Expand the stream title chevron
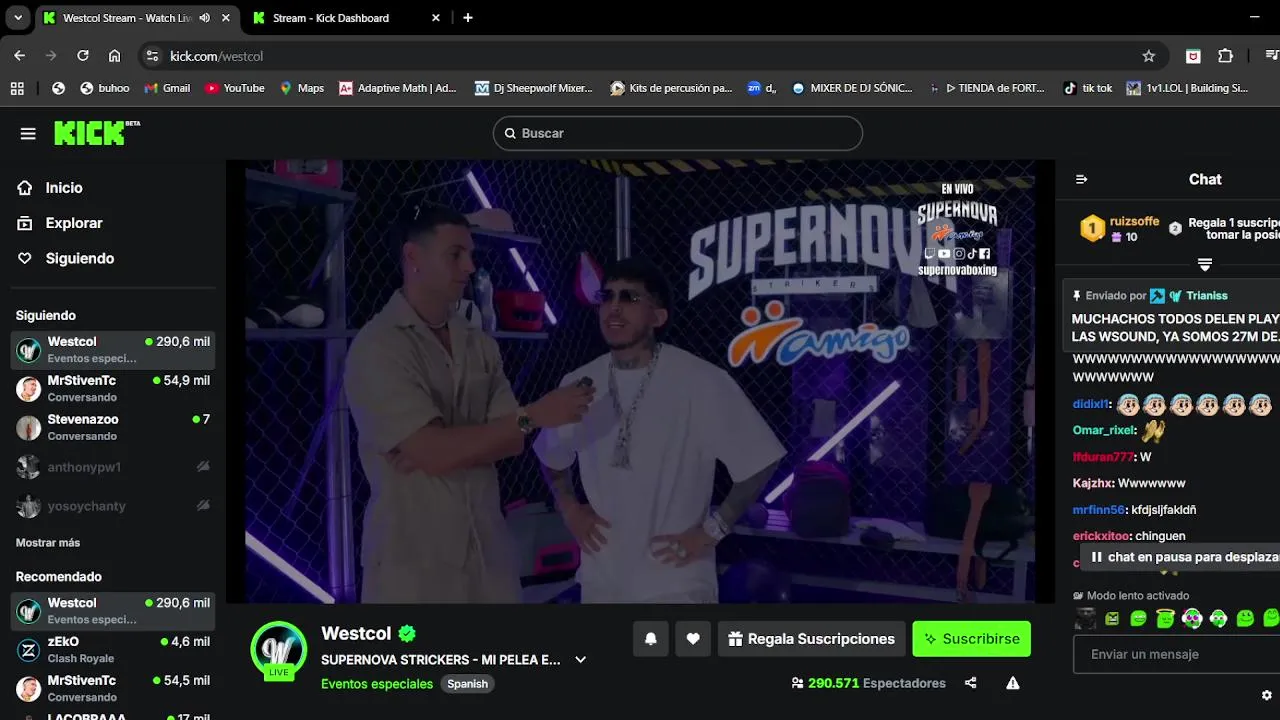 pyautogui.click(x=580, y=660)
